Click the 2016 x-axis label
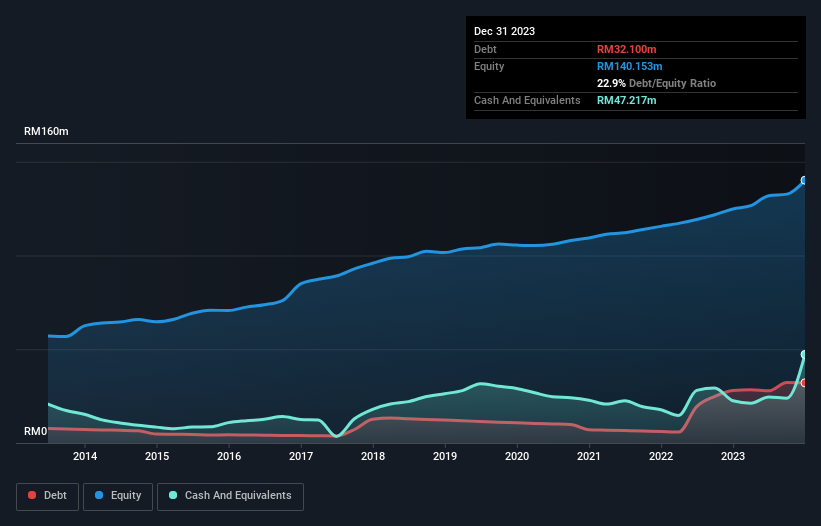Viewport: 821px width, 526px height. click(229, 456)
